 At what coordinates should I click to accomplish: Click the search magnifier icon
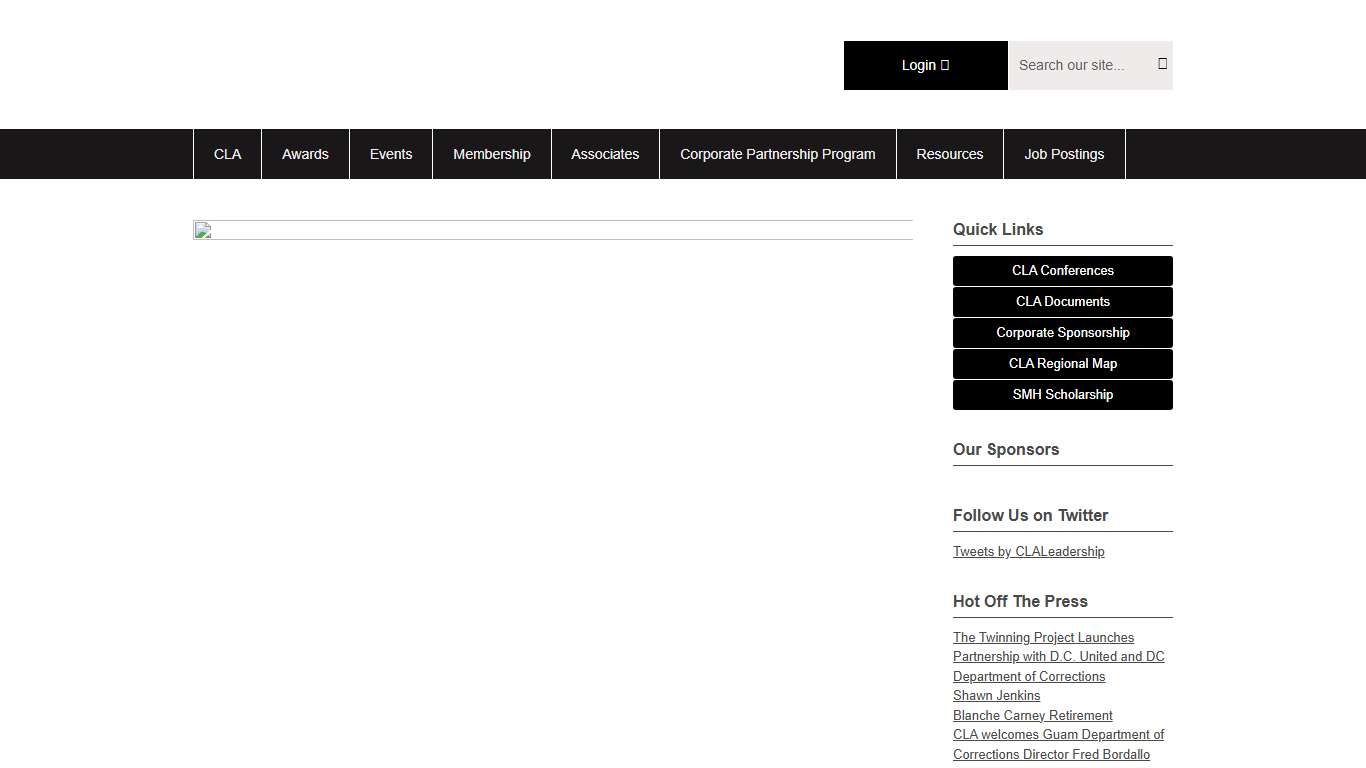tap(1162, 64)
